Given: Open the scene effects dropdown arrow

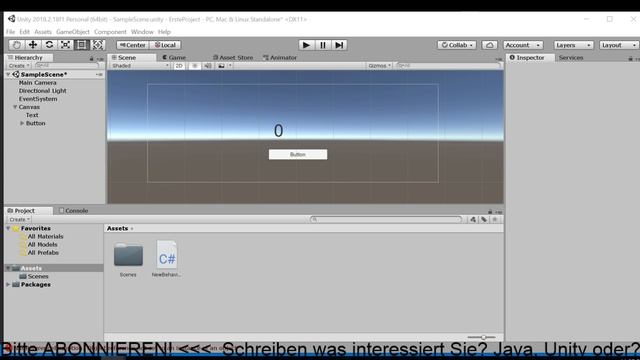Looking at the screenshot, I should pos(230,66).
